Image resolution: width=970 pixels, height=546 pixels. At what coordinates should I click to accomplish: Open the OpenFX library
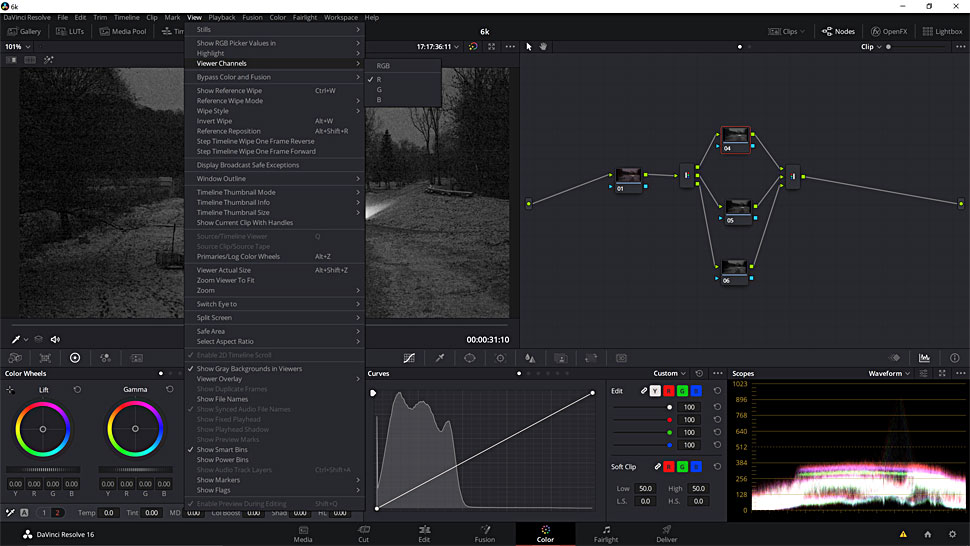point(889,31)
